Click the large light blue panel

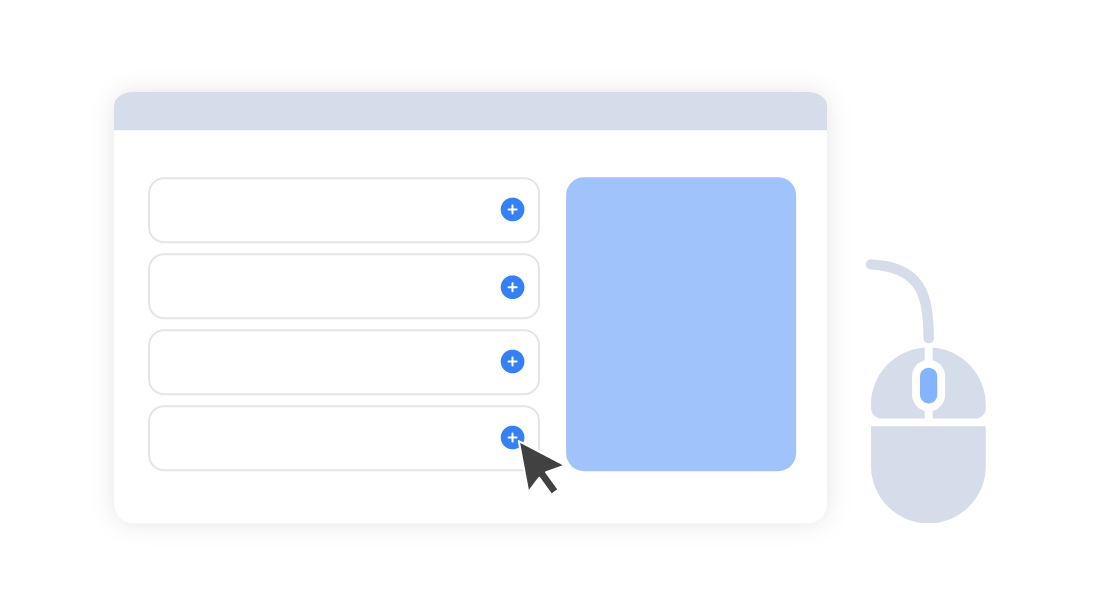(x=680, y=323)
